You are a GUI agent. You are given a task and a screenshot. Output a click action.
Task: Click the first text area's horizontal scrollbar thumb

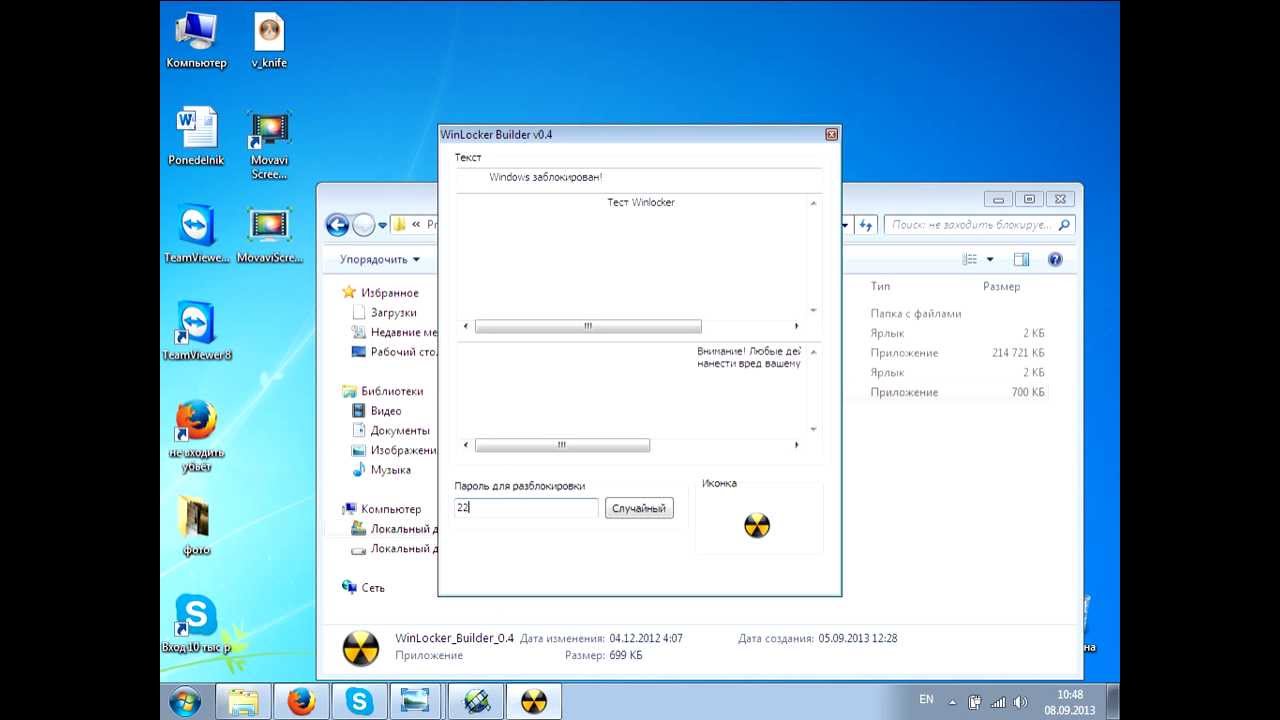tap(588, 326)
